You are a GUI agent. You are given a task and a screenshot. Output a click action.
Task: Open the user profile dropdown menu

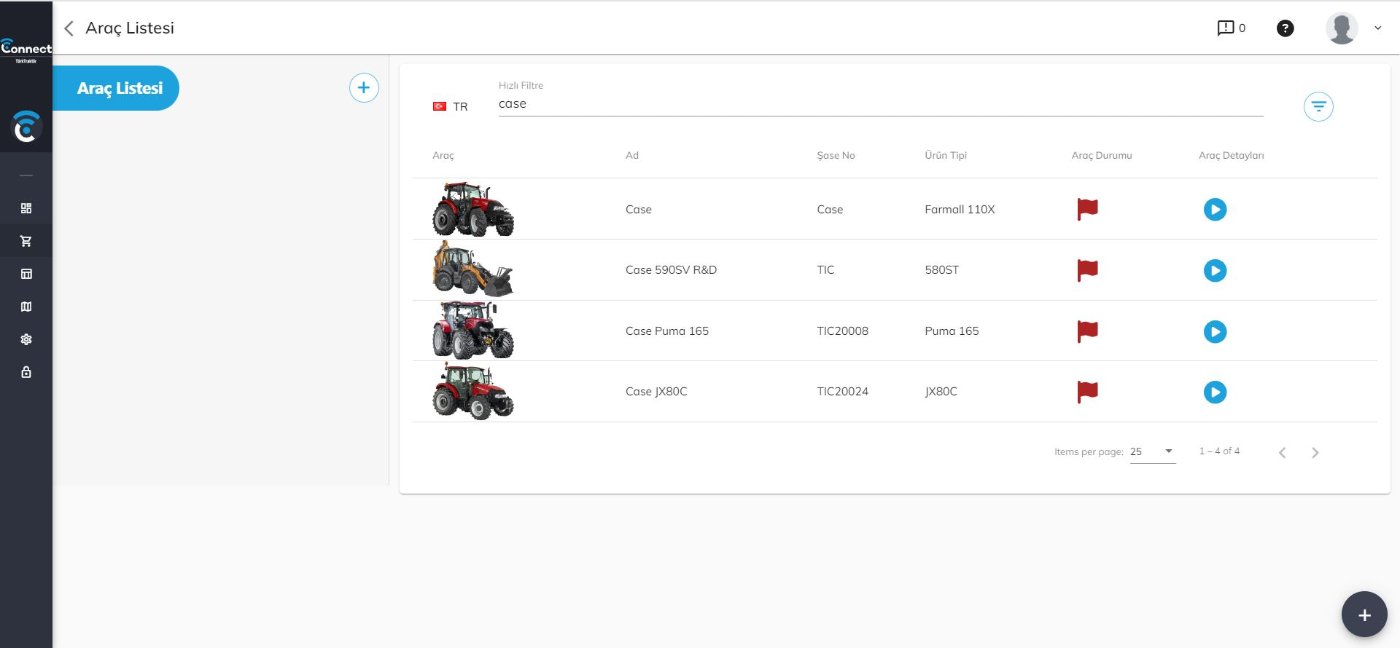(1353, 28)
